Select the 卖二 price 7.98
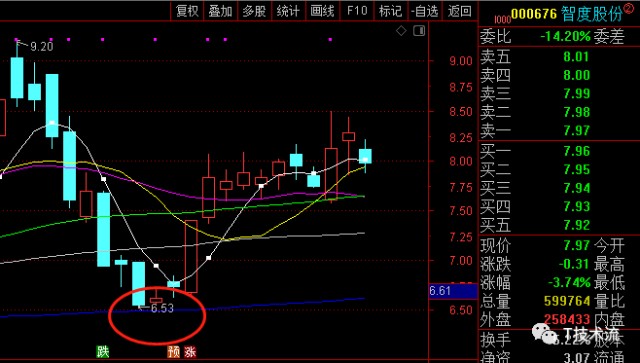Screen dimensions: 640x363 [576, 112]
